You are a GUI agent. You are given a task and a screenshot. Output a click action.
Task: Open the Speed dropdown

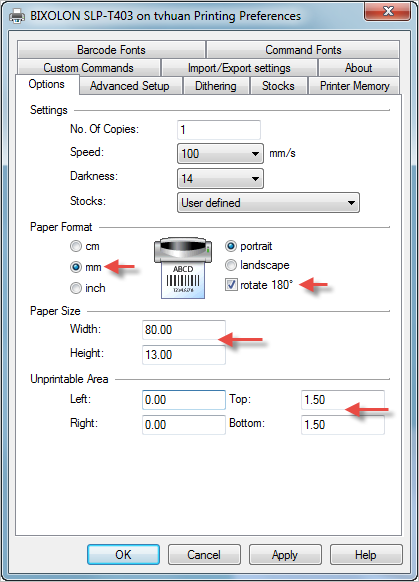pos(220,153)
